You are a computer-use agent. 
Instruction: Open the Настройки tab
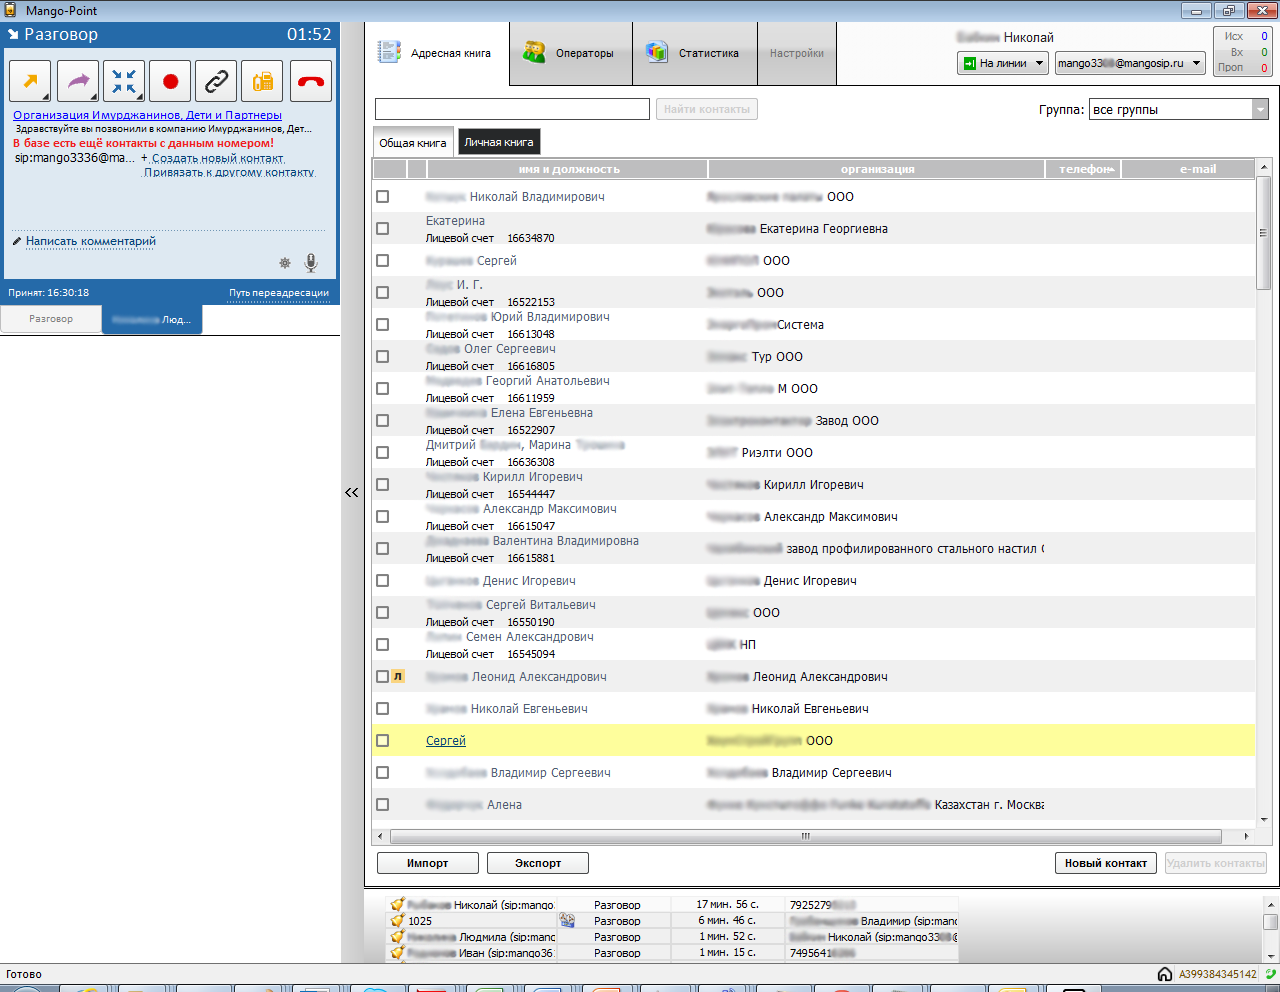tap(797, 54)
